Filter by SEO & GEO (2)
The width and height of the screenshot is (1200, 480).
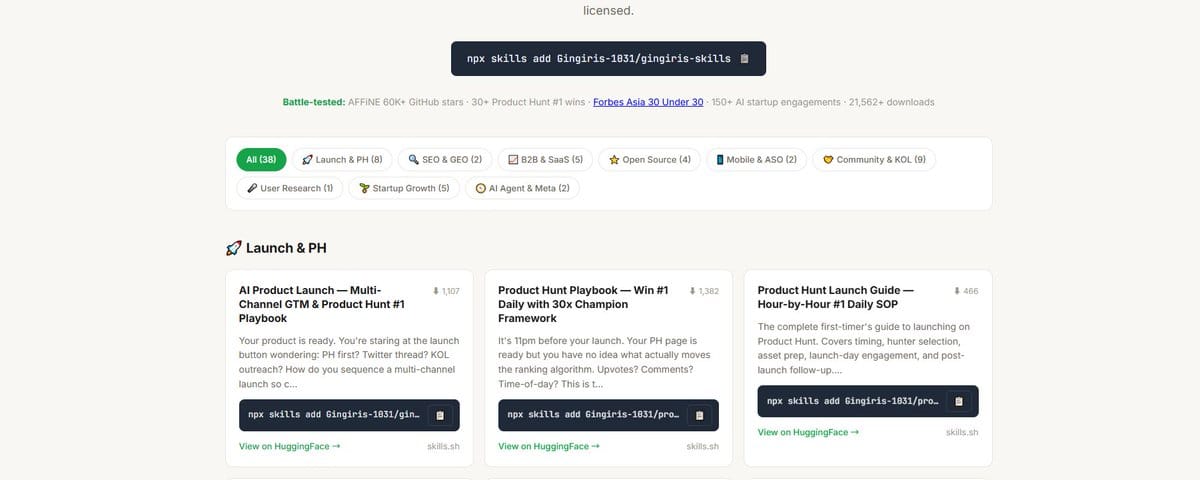pyautogui.click(x=444, y=159)
